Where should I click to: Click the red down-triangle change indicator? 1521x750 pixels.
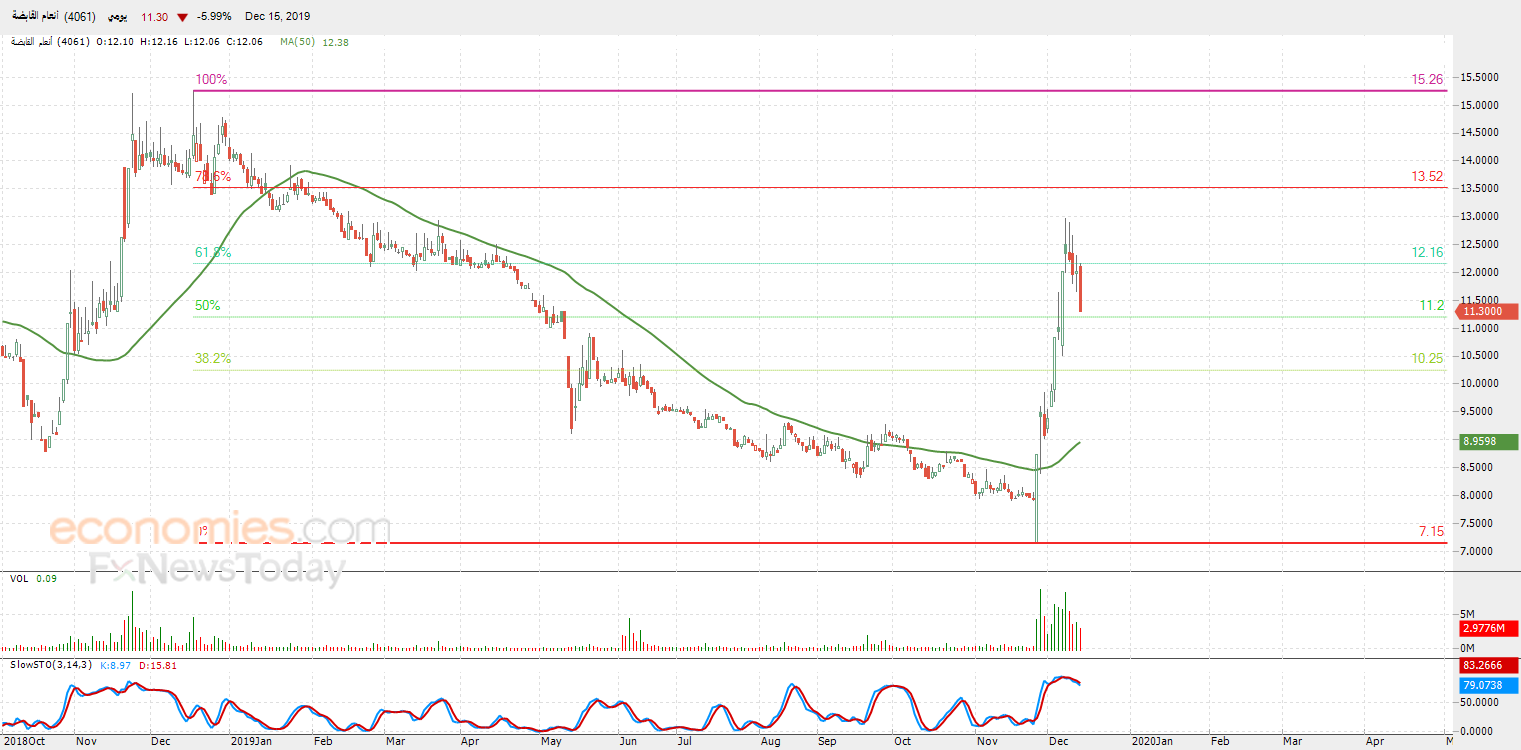(x=182, y=17)
